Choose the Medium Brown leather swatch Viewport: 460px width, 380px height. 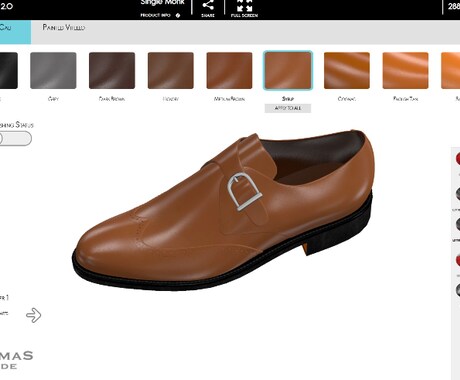click(x=229, y=70)
